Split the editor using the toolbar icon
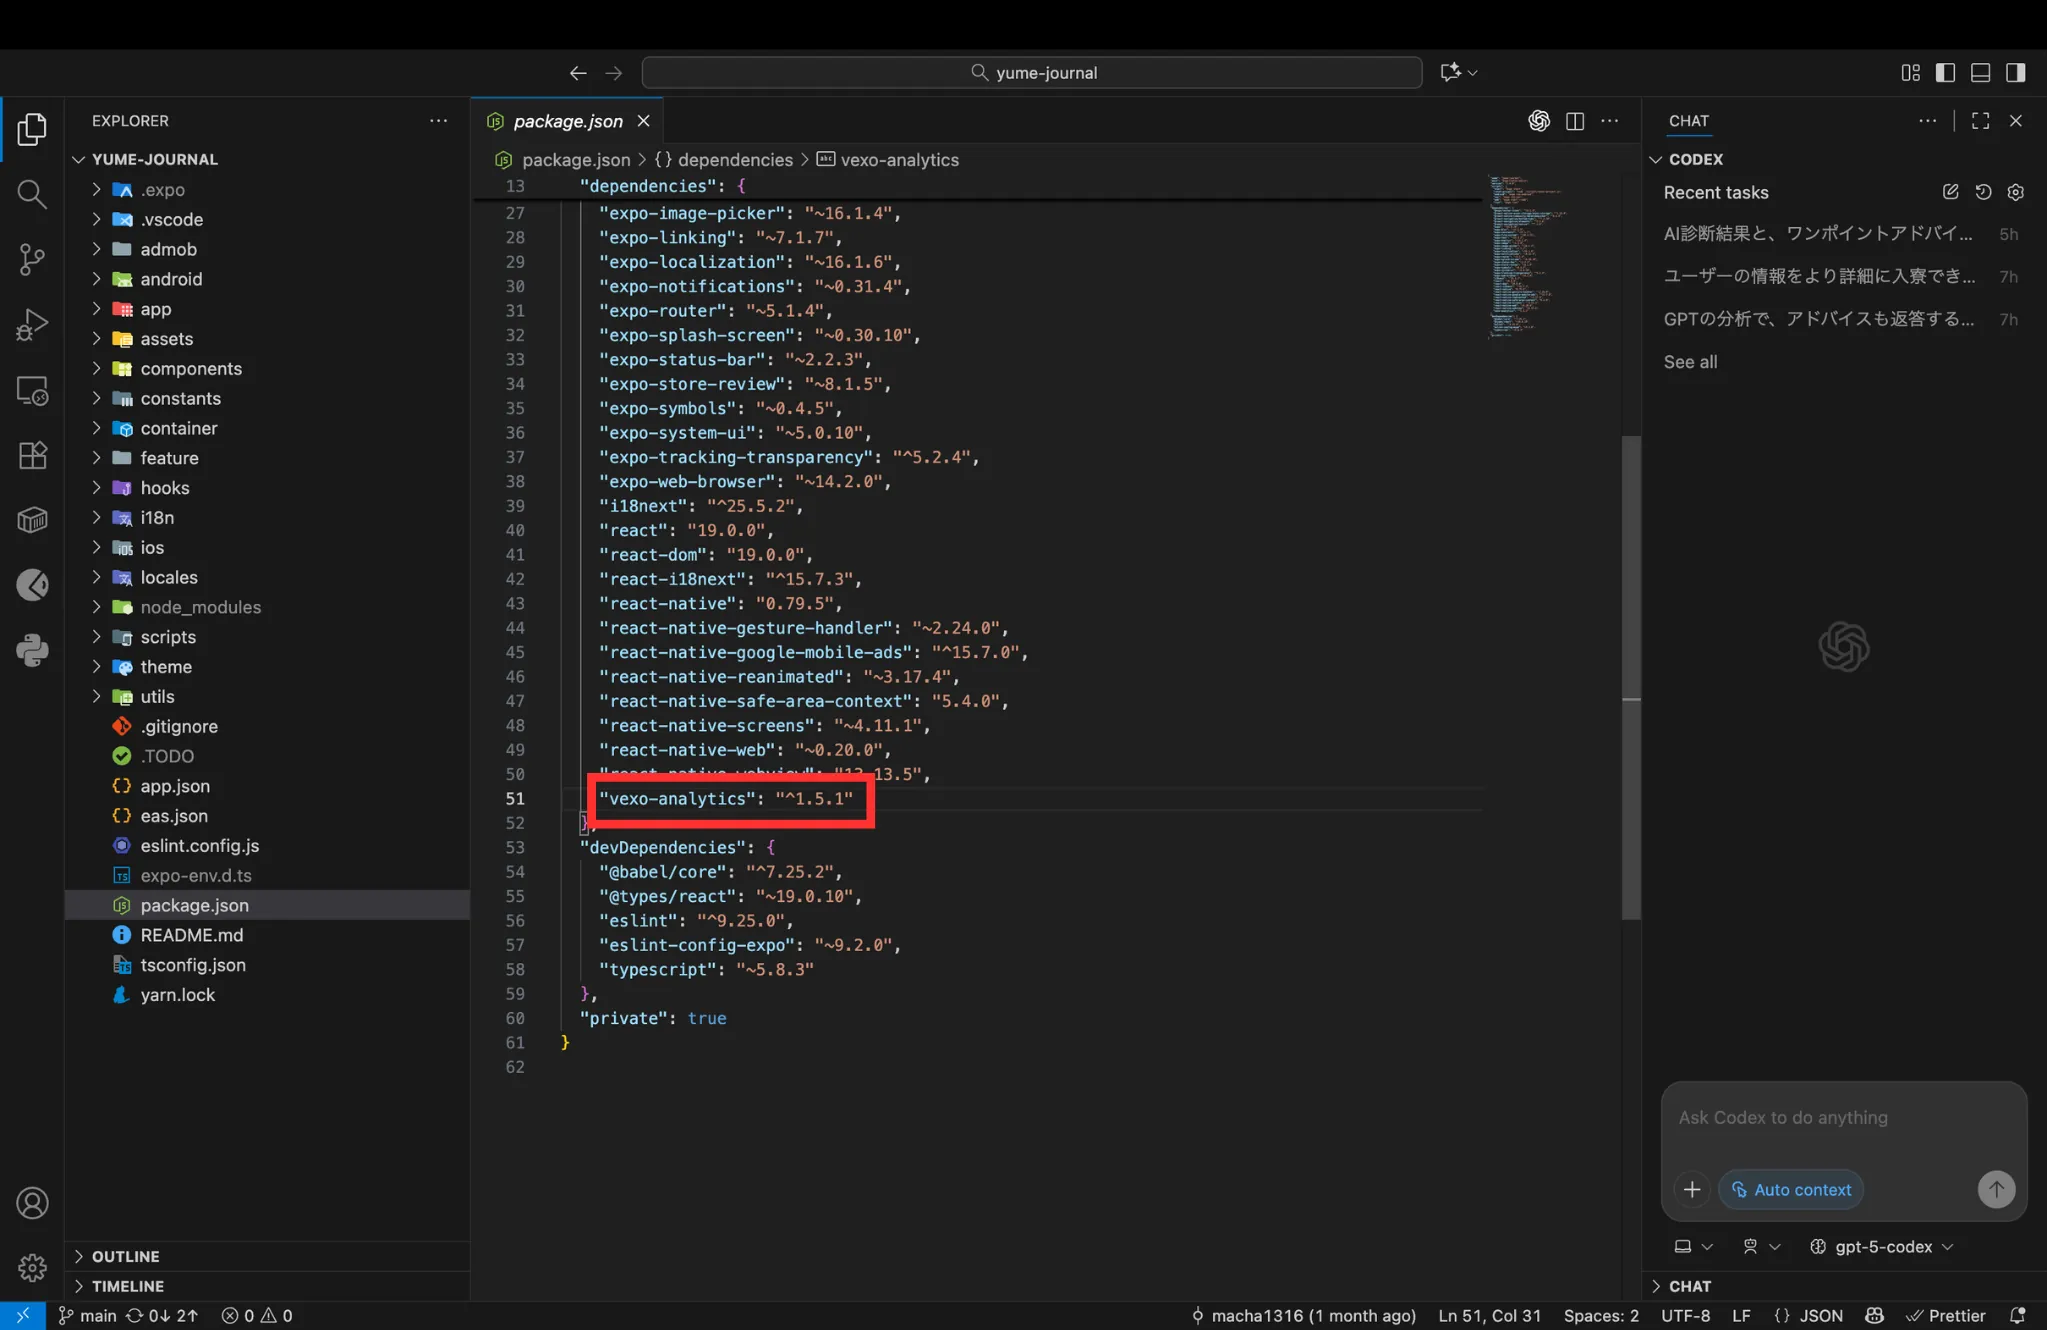This screenshot has height=1330, width=2048. [x=1574, y=120]
